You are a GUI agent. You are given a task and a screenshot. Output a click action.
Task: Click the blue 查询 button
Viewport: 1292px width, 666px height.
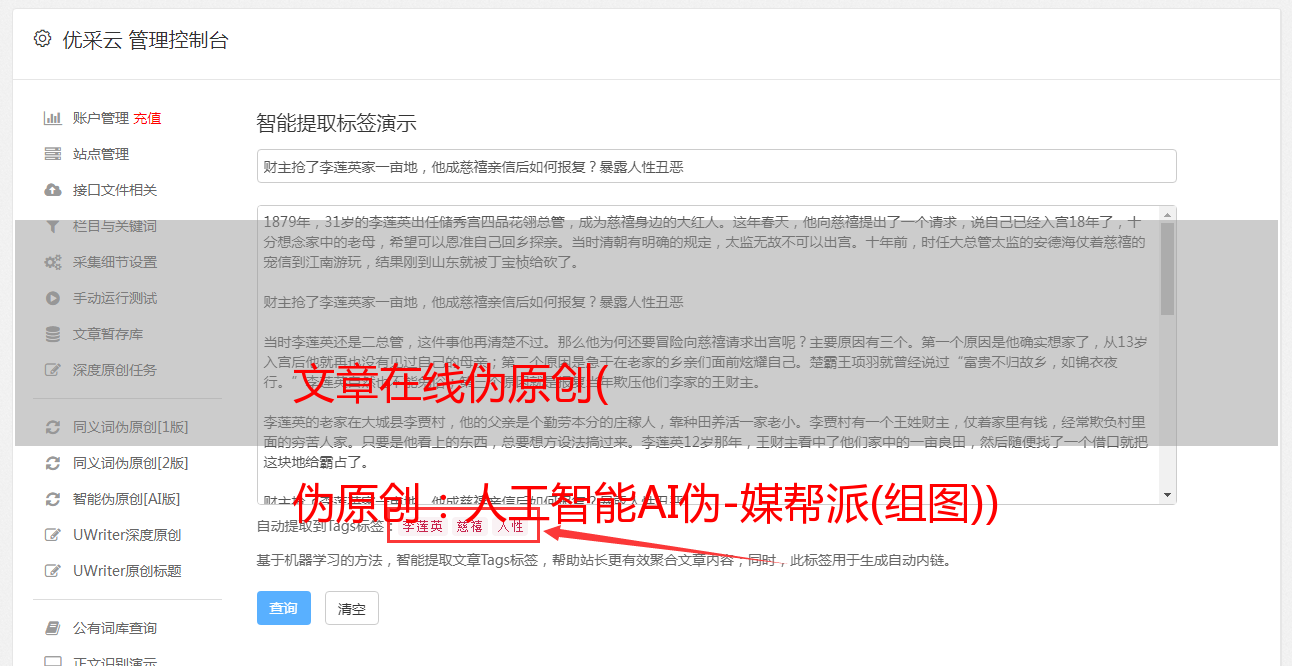(x=284, y=608)
